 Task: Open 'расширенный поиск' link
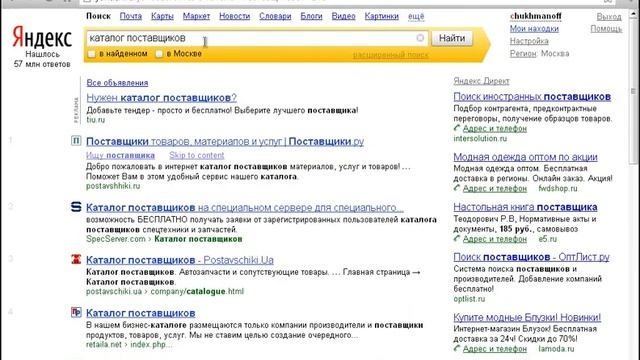[390, 55]
